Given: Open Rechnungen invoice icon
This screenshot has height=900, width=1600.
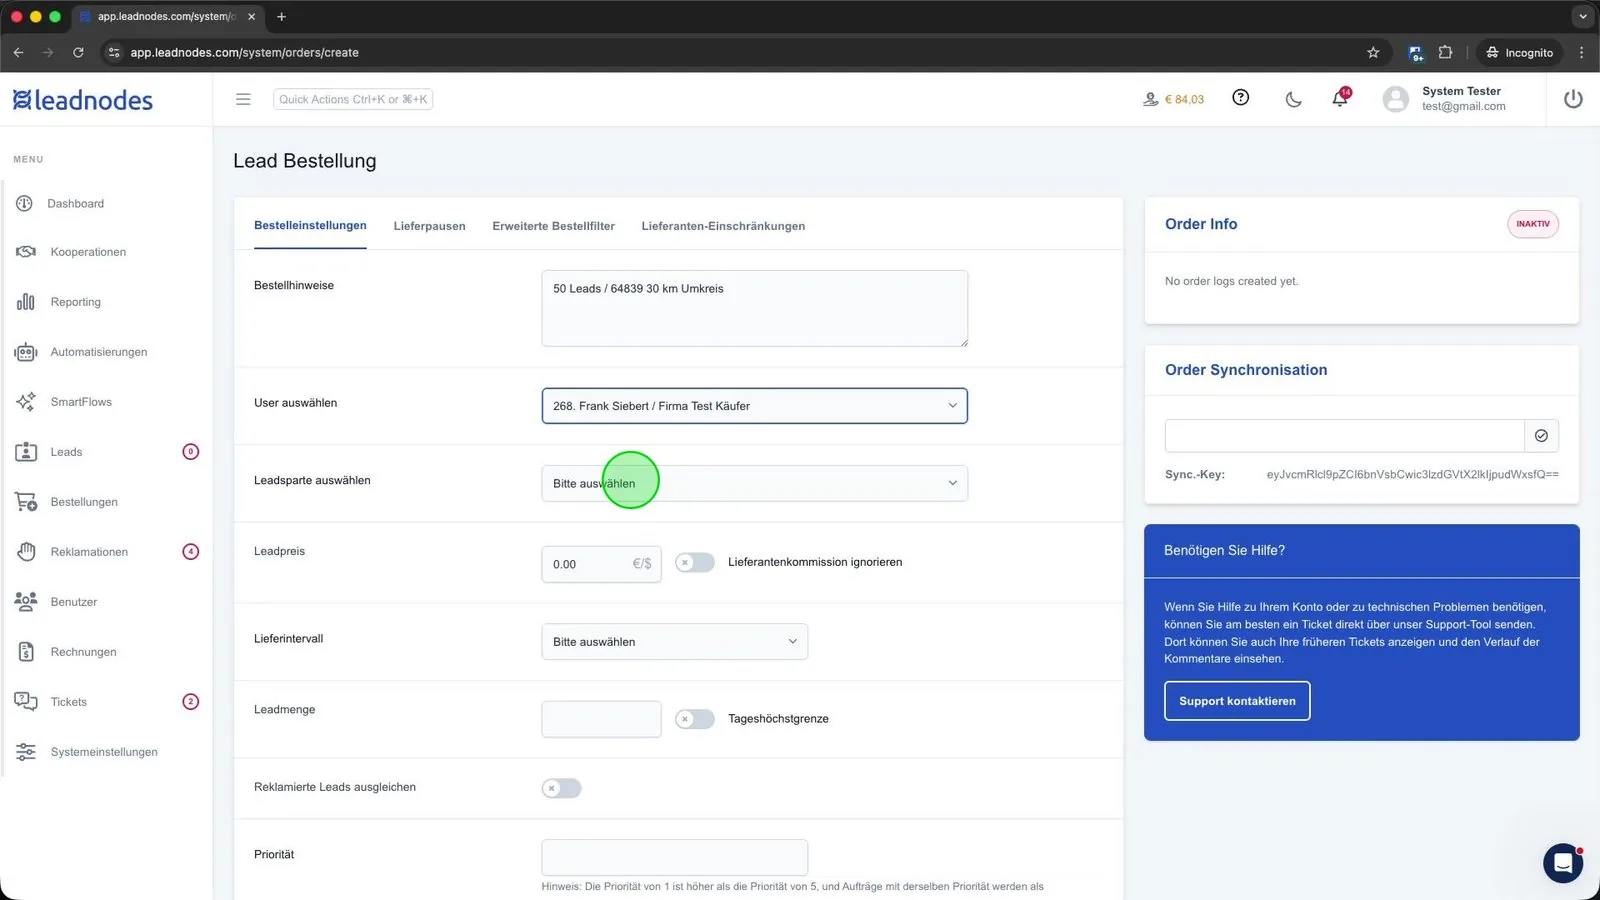Looking at the screenshot, I should point(26,652).
